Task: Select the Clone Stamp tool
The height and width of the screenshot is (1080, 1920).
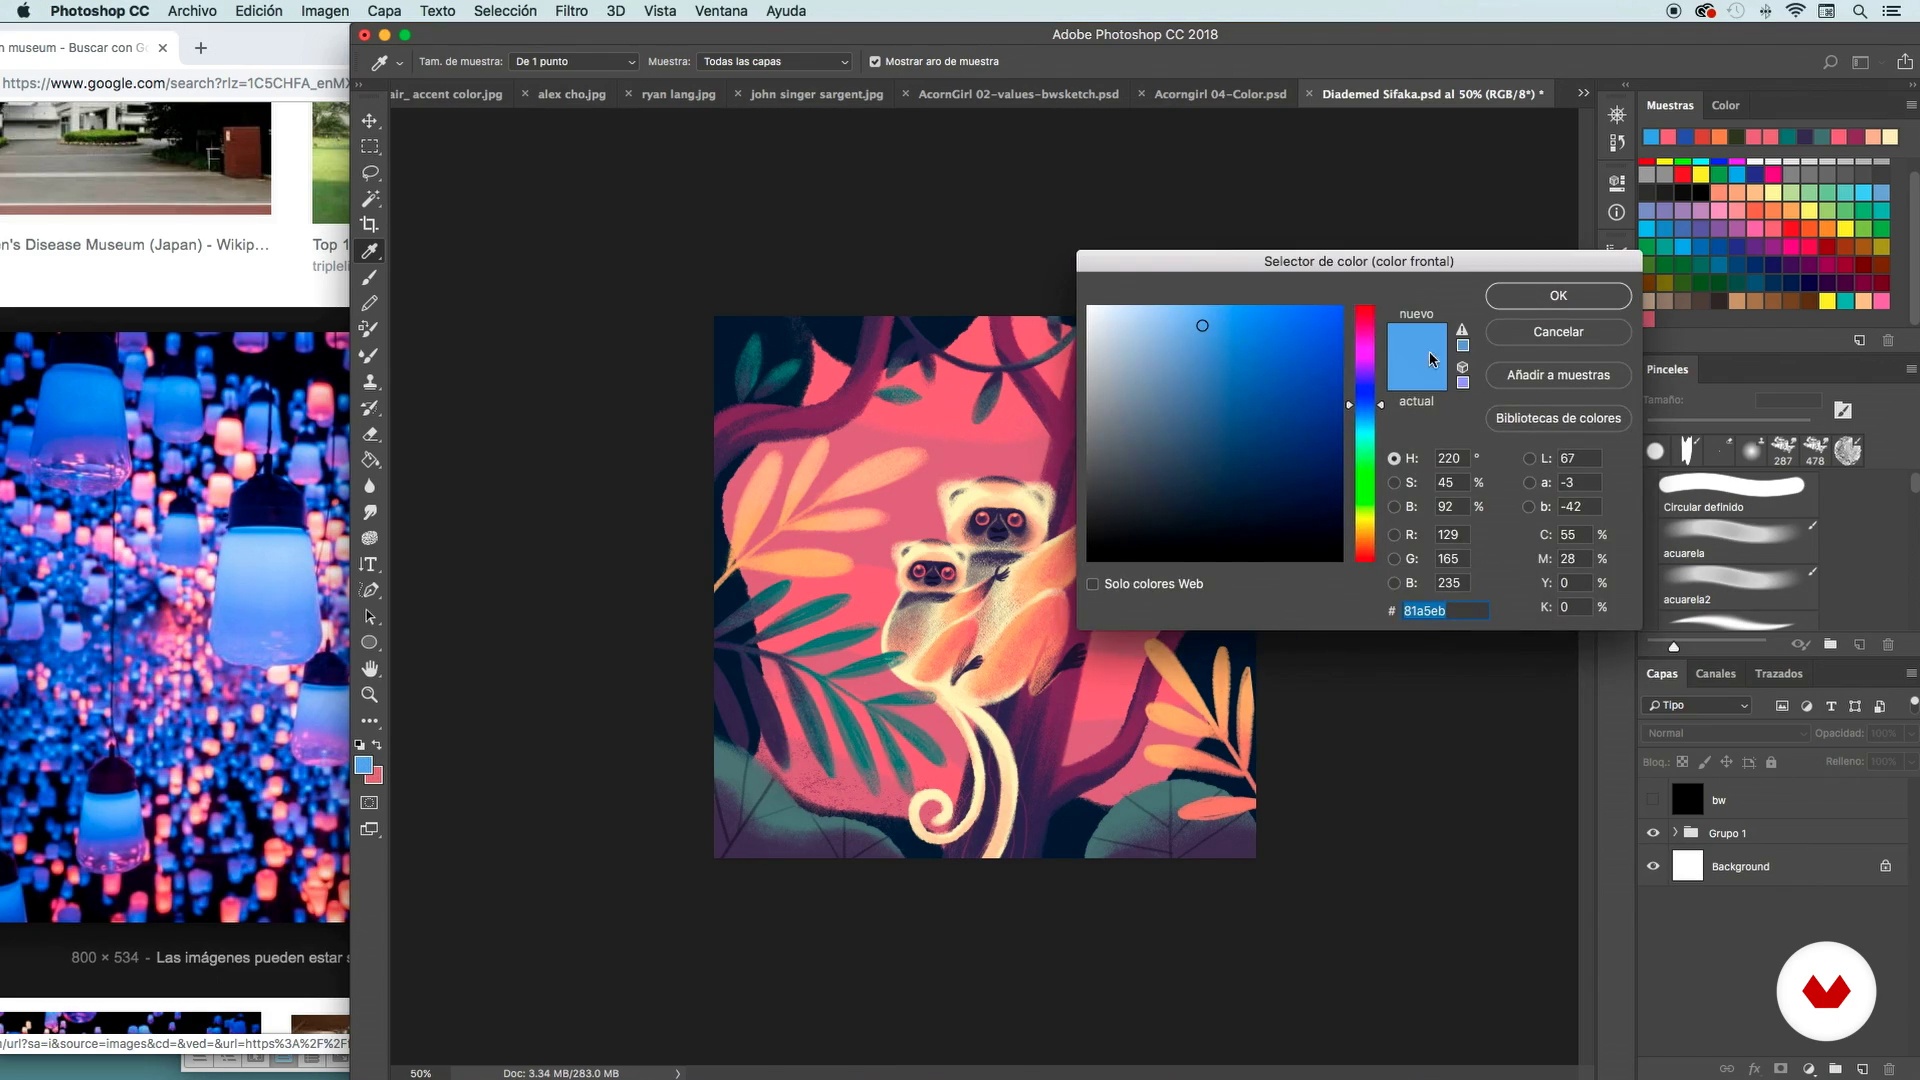Action: (x=370, y=381)
